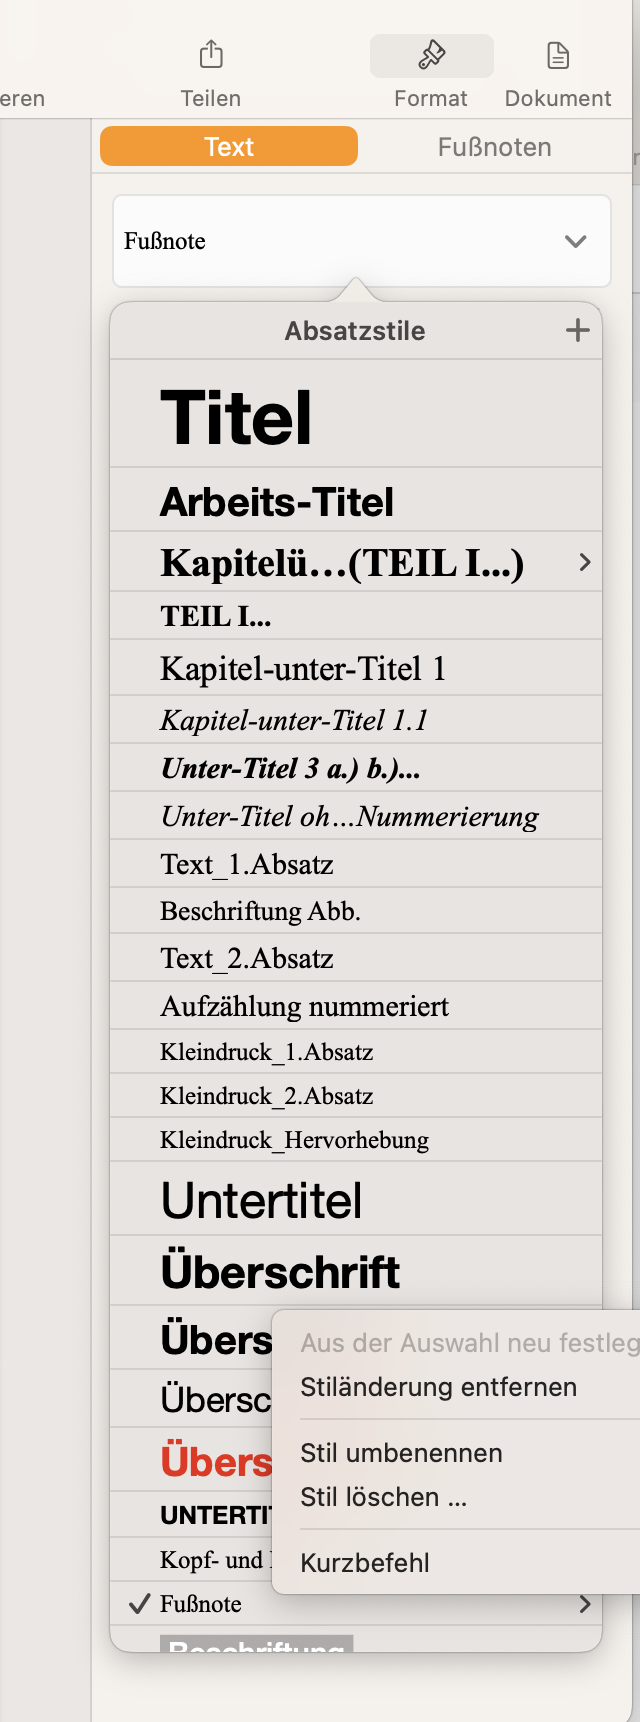Switch to the Text tab
This screenshot has height=1722, width=640.
229,147
